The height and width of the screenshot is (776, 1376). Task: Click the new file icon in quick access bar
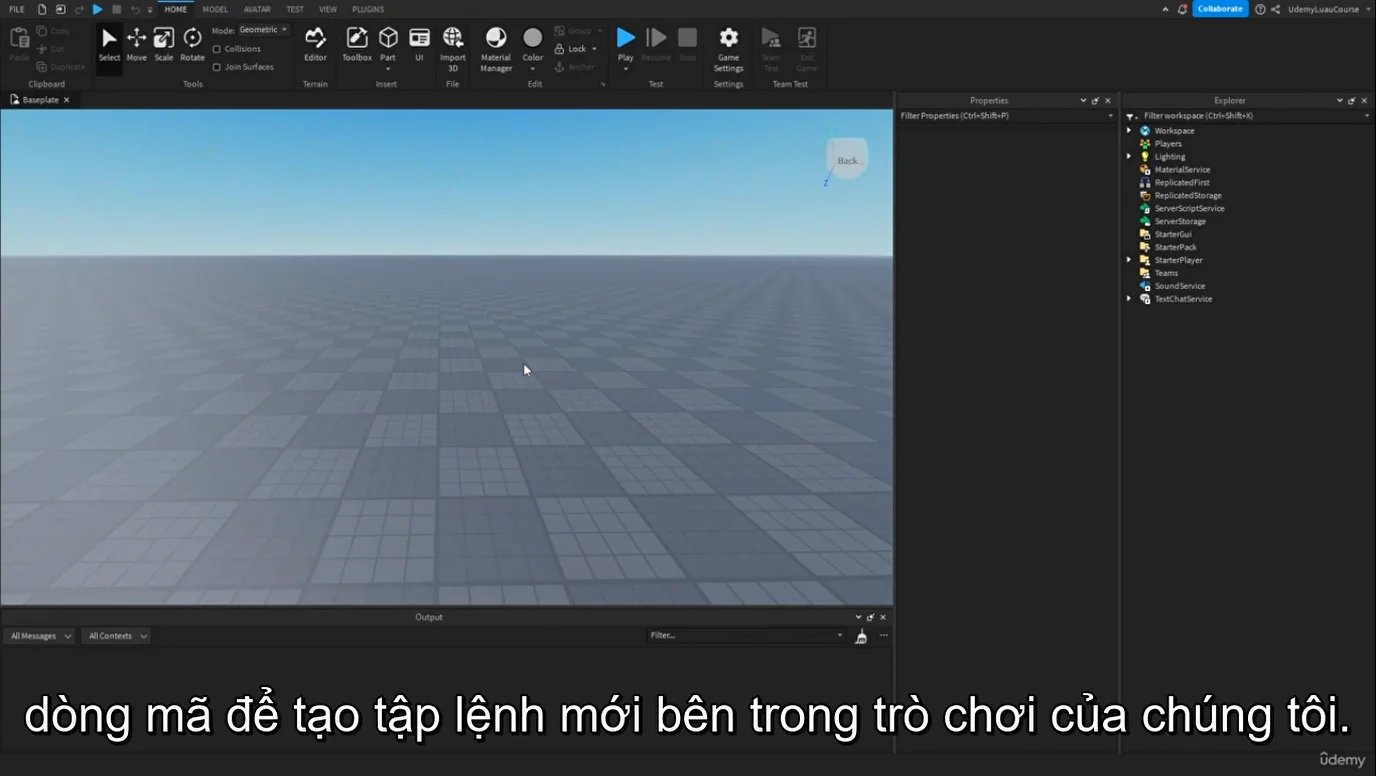(x=42, y=9)
